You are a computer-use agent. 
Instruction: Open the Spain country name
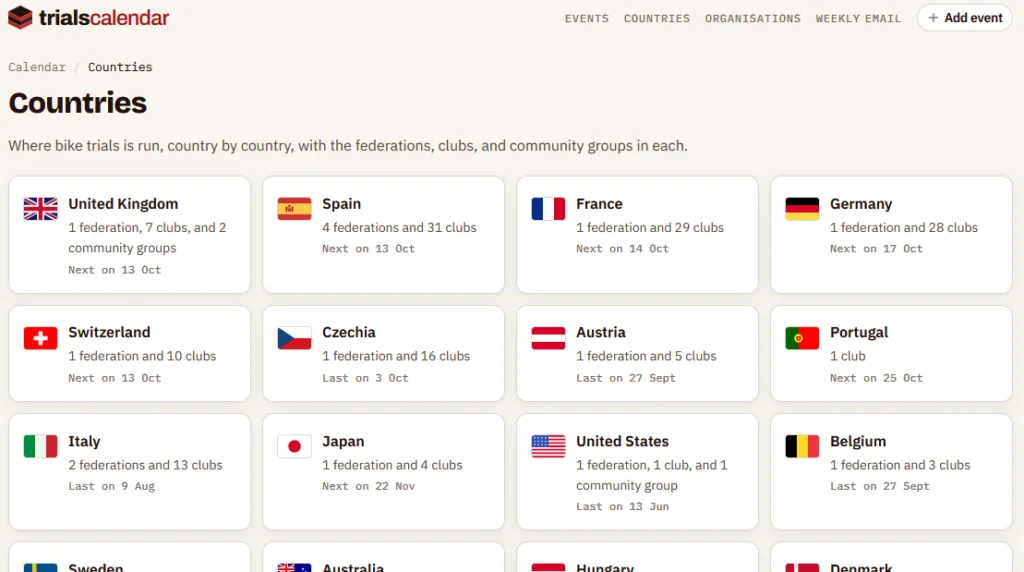[342, 204]
